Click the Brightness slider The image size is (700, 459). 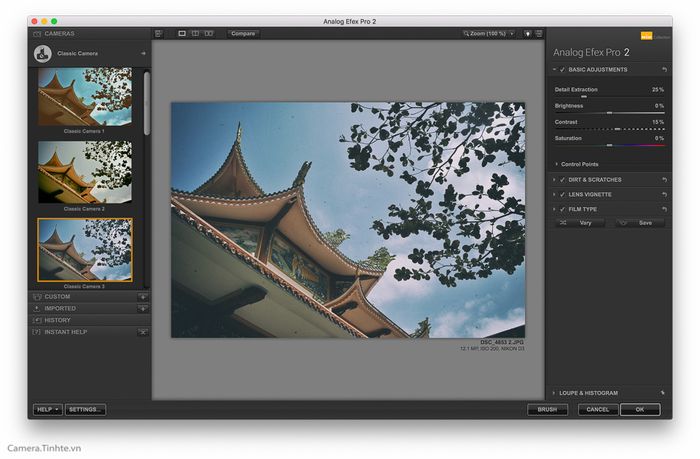[x=610, y=113]
